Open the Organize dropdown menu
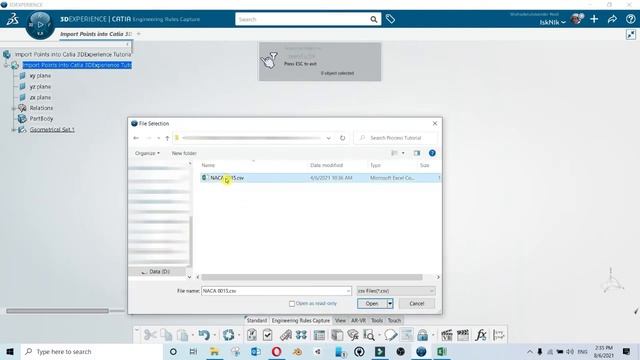The height and width of the screenshot is (360, 640). click(147, 153)
